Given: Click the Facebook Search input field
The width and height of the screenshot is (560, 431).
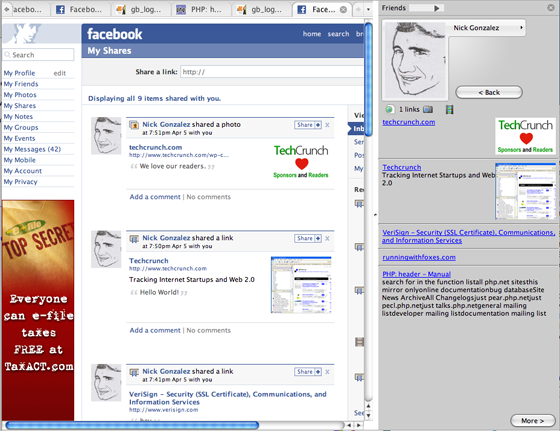Looking at the screenshot, I should coord(38,55).
